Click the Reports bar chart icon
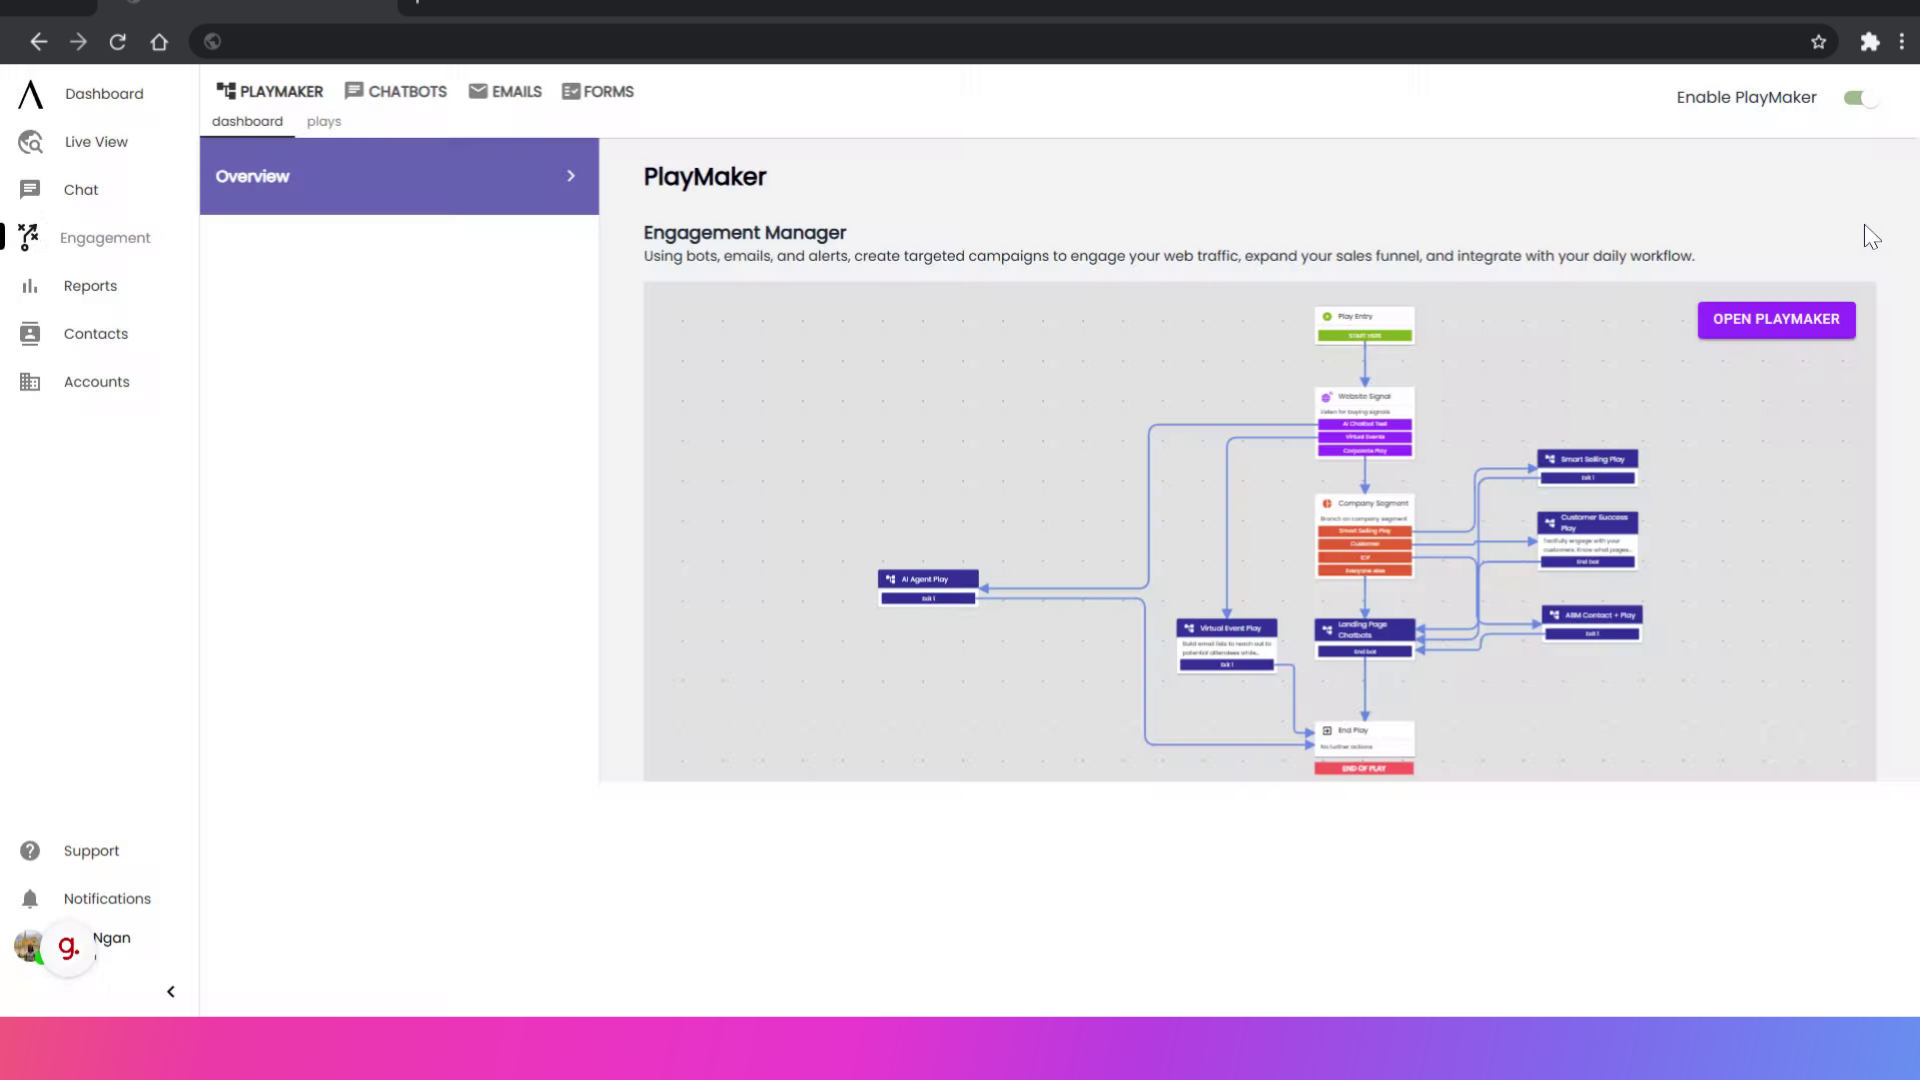This screenshot has height=1080, width=1920. [30, 286]
